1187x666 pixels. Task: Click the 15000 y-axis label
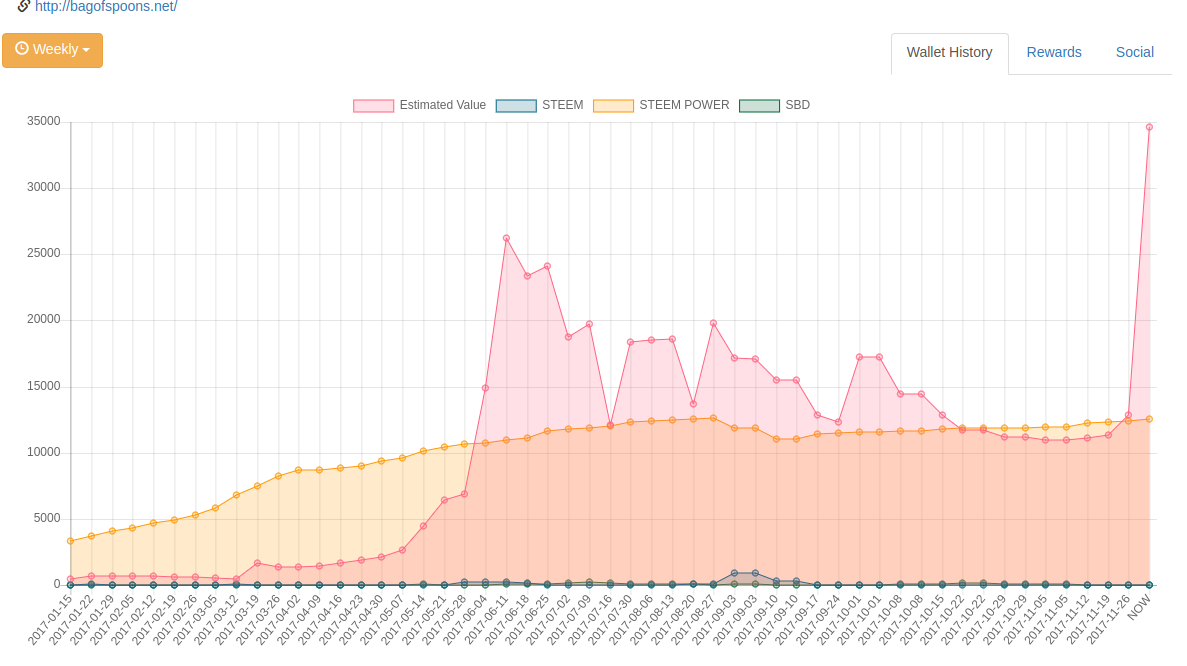click(43, 386)
